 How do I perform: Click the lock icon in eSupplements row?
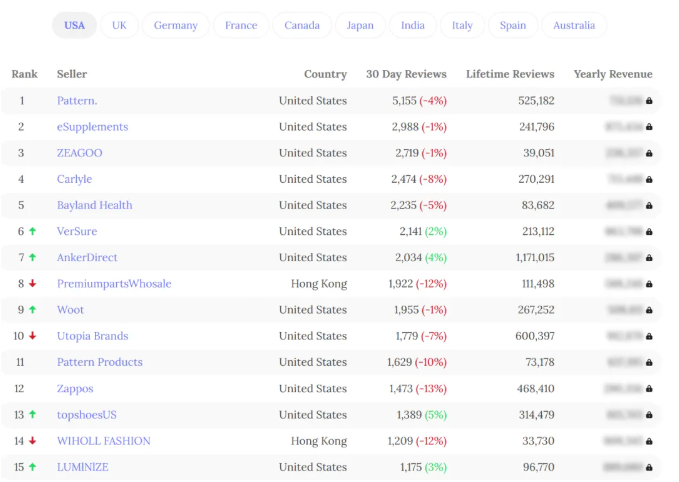click(x=649, y=127)
